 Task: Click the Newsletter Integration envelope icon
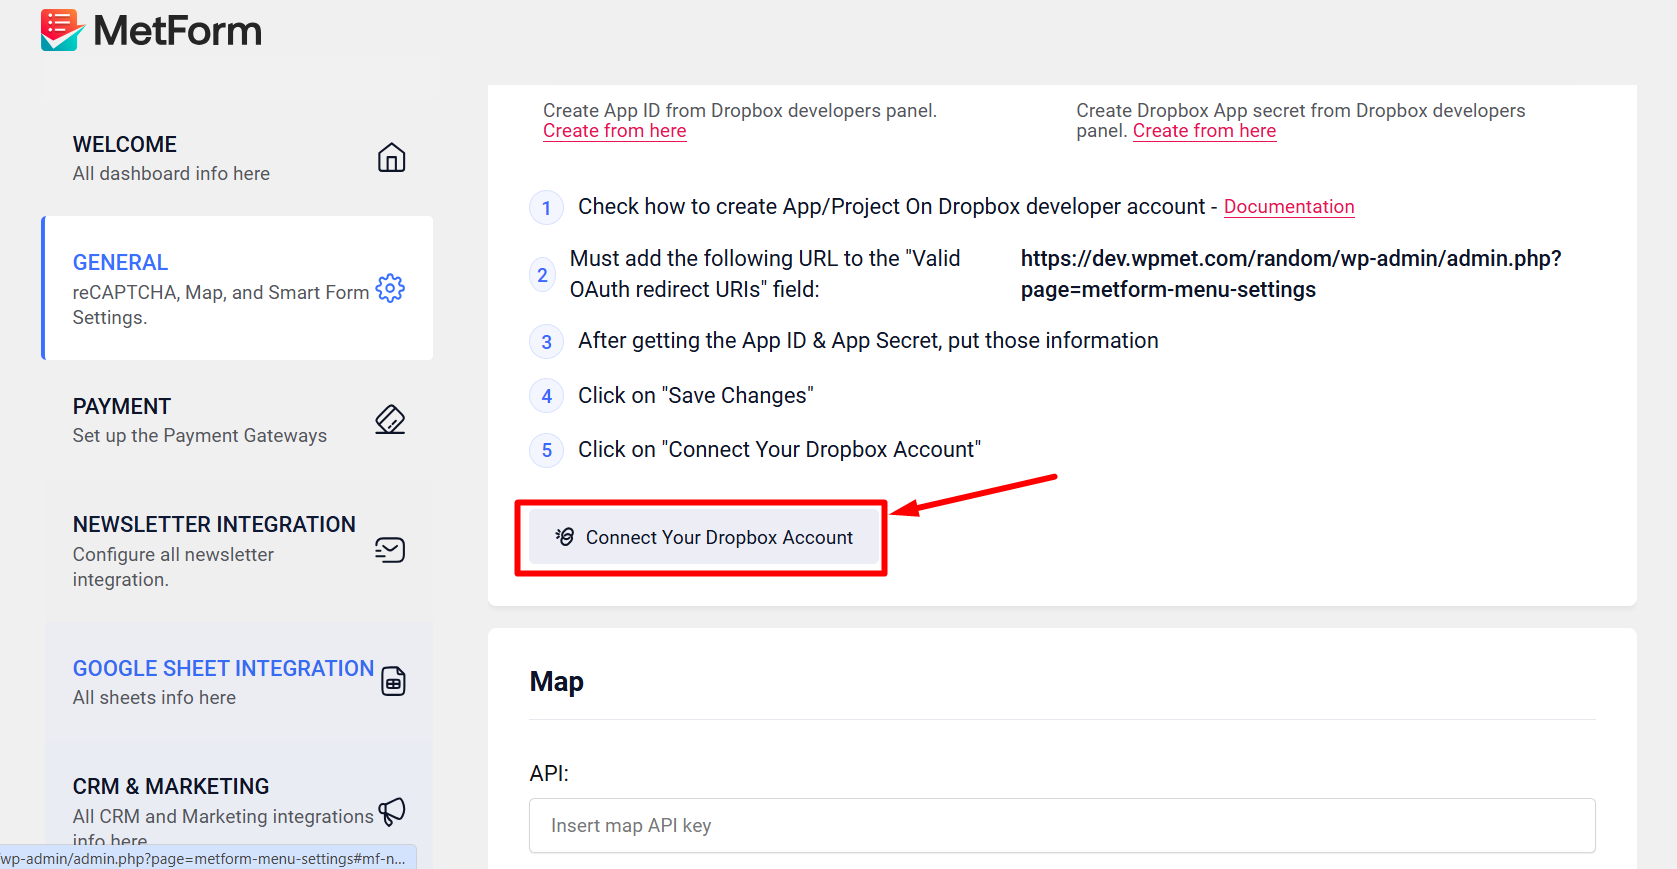(x=390, y=550)
